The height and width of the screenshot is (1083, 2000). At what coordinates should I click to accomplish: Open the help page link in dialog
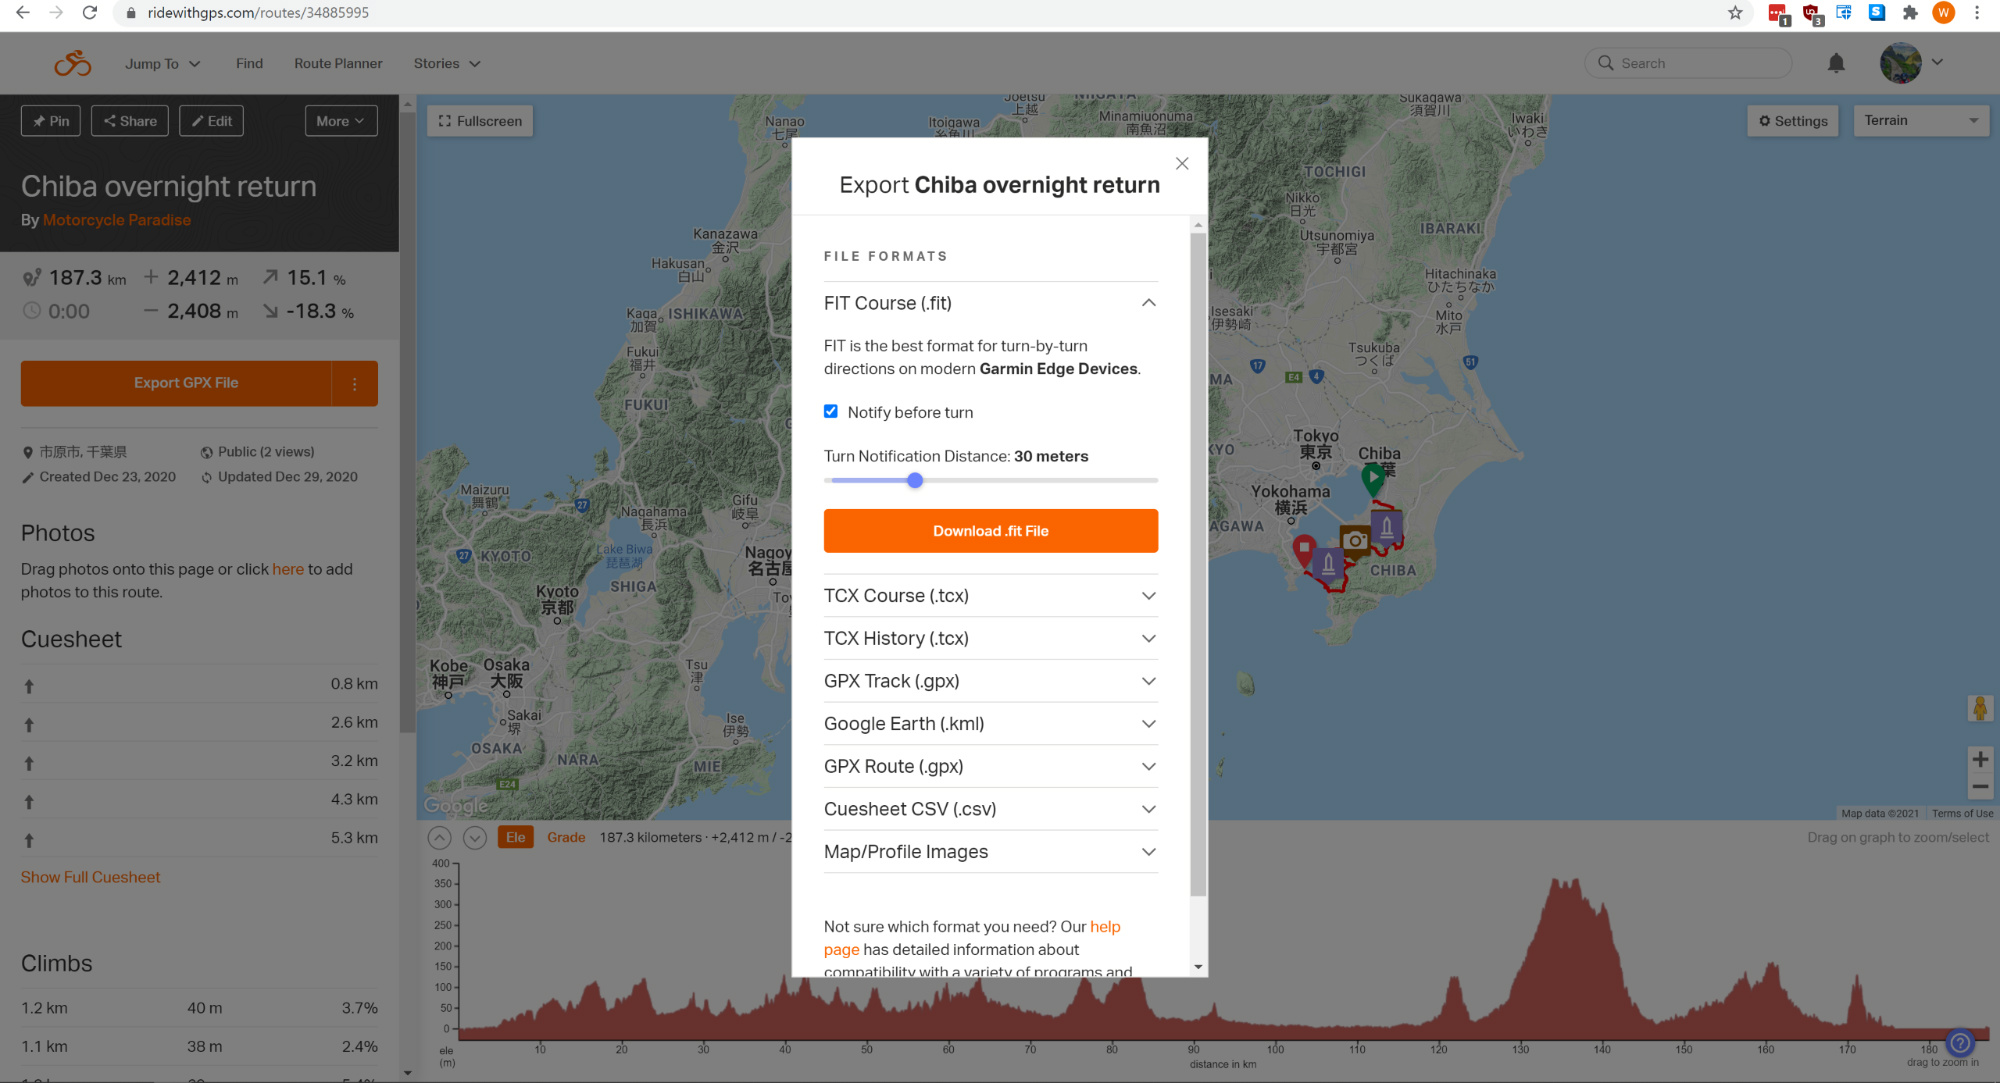point(971,938)
